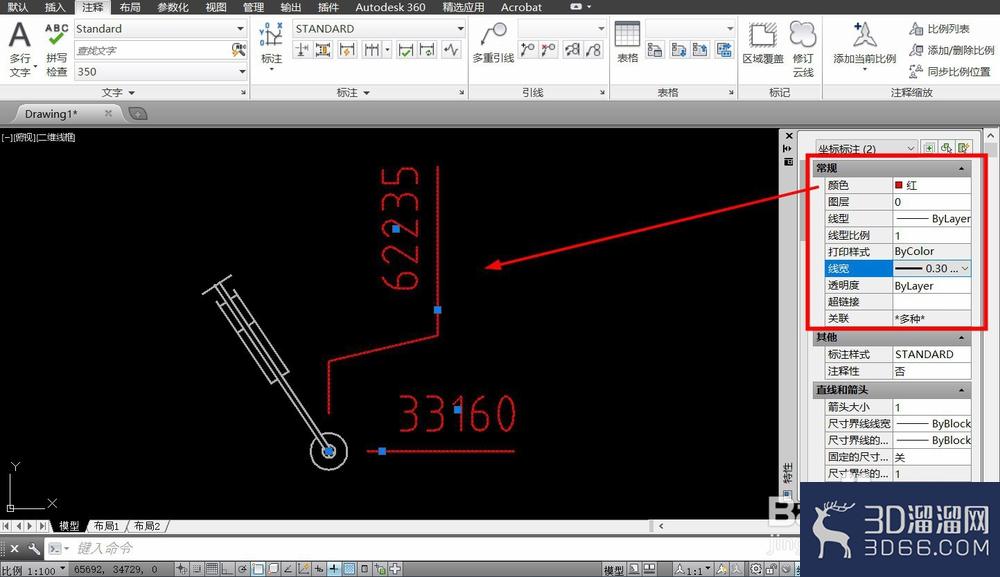
Task: Open the 坐标标注 (2) object type dropdown
Action: click(x=866, y=149)
